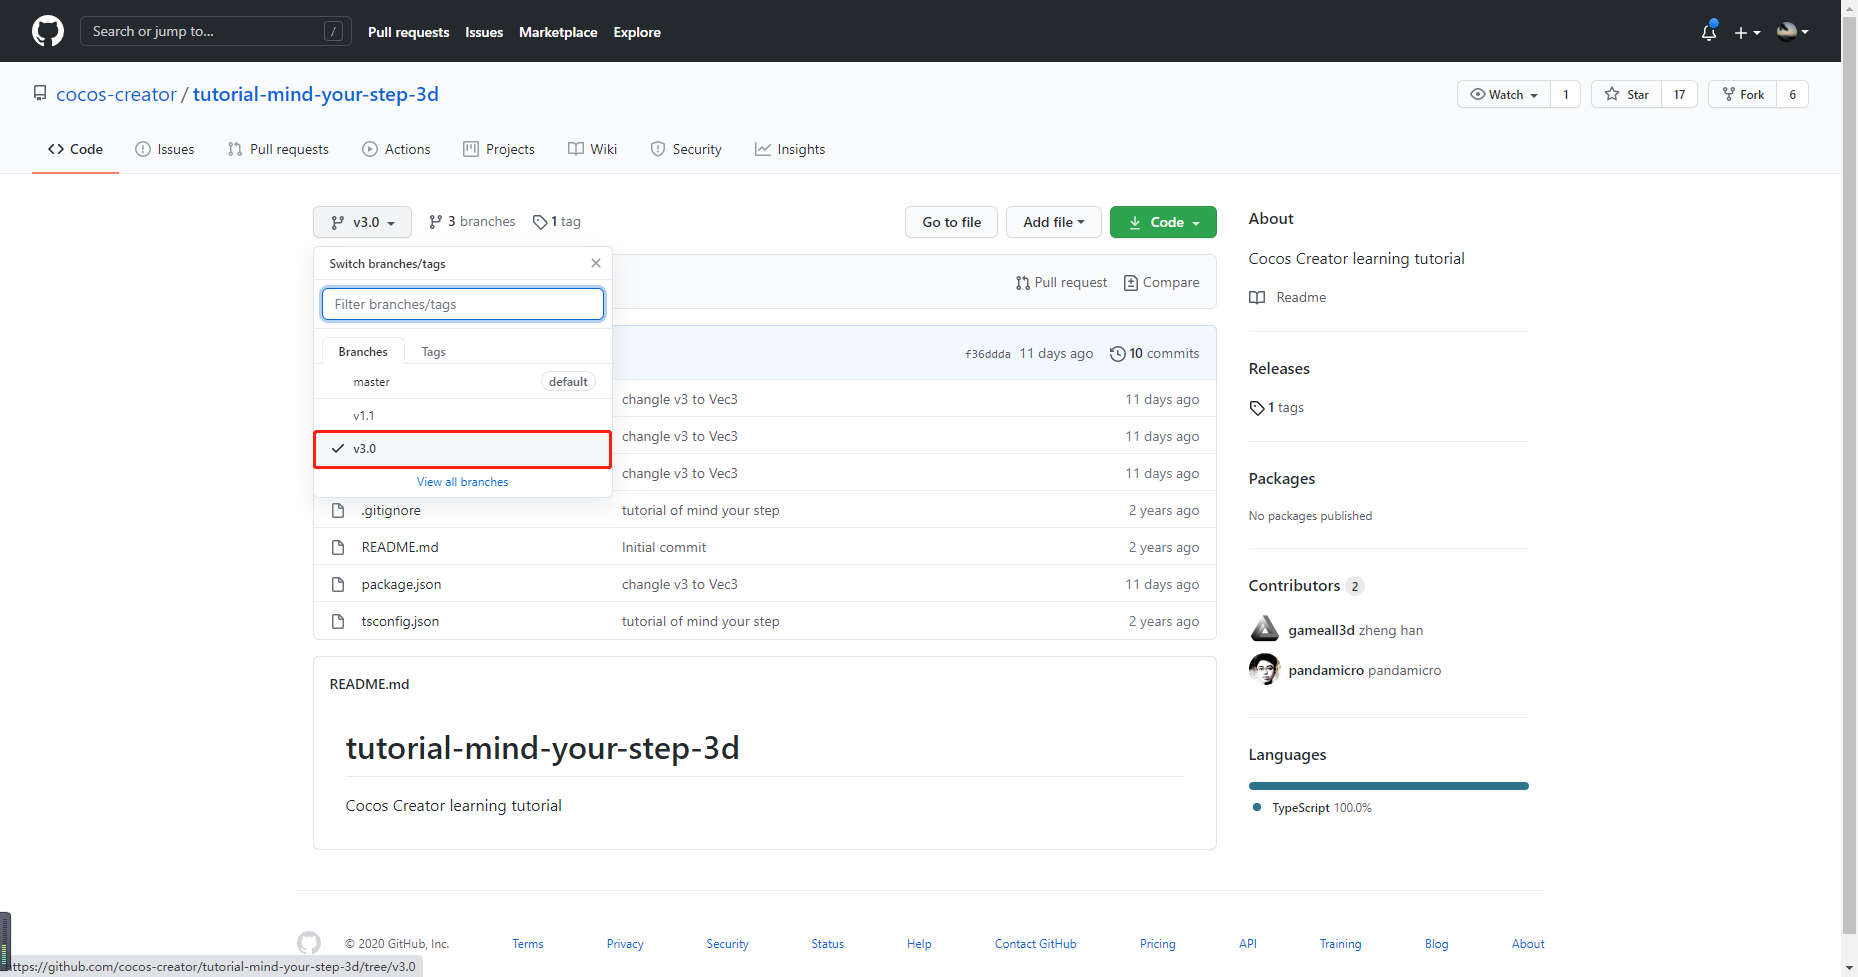This screenshot has height=977, width=1858.
Task: Switch to the Actions tab
Action: [x=397, y=149]
